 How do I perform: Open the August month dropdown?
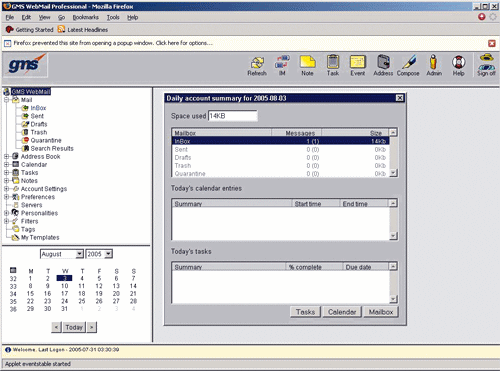(79, 254)
